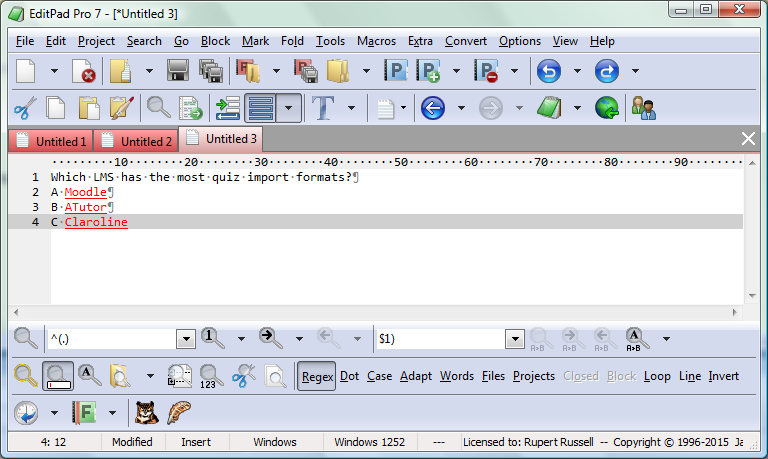Click the Count Matches 123 magnifier icon
Image resolution: width=768 pixels, height=459 pixels.
(211, 376)
